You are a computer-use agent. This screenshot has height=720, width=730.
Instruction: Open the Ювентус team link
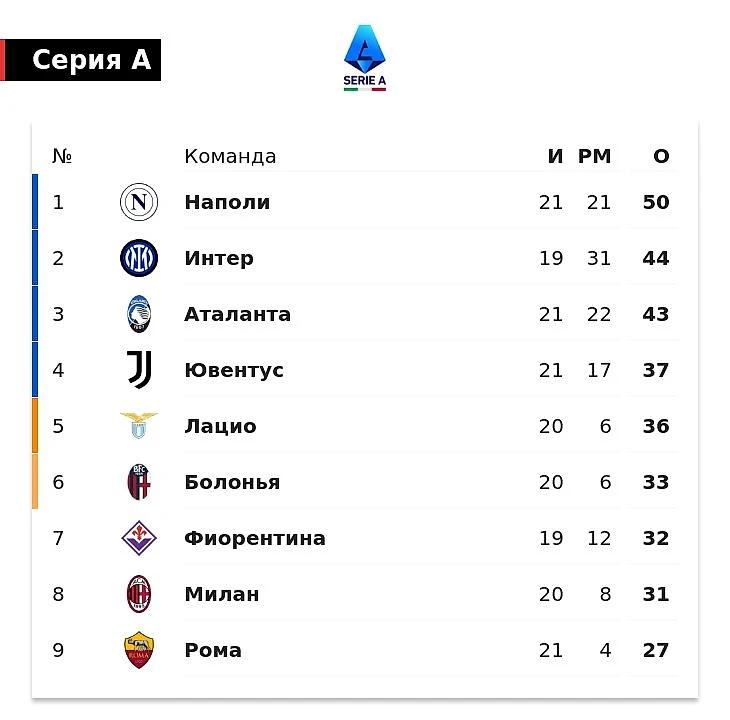point(234,370)
